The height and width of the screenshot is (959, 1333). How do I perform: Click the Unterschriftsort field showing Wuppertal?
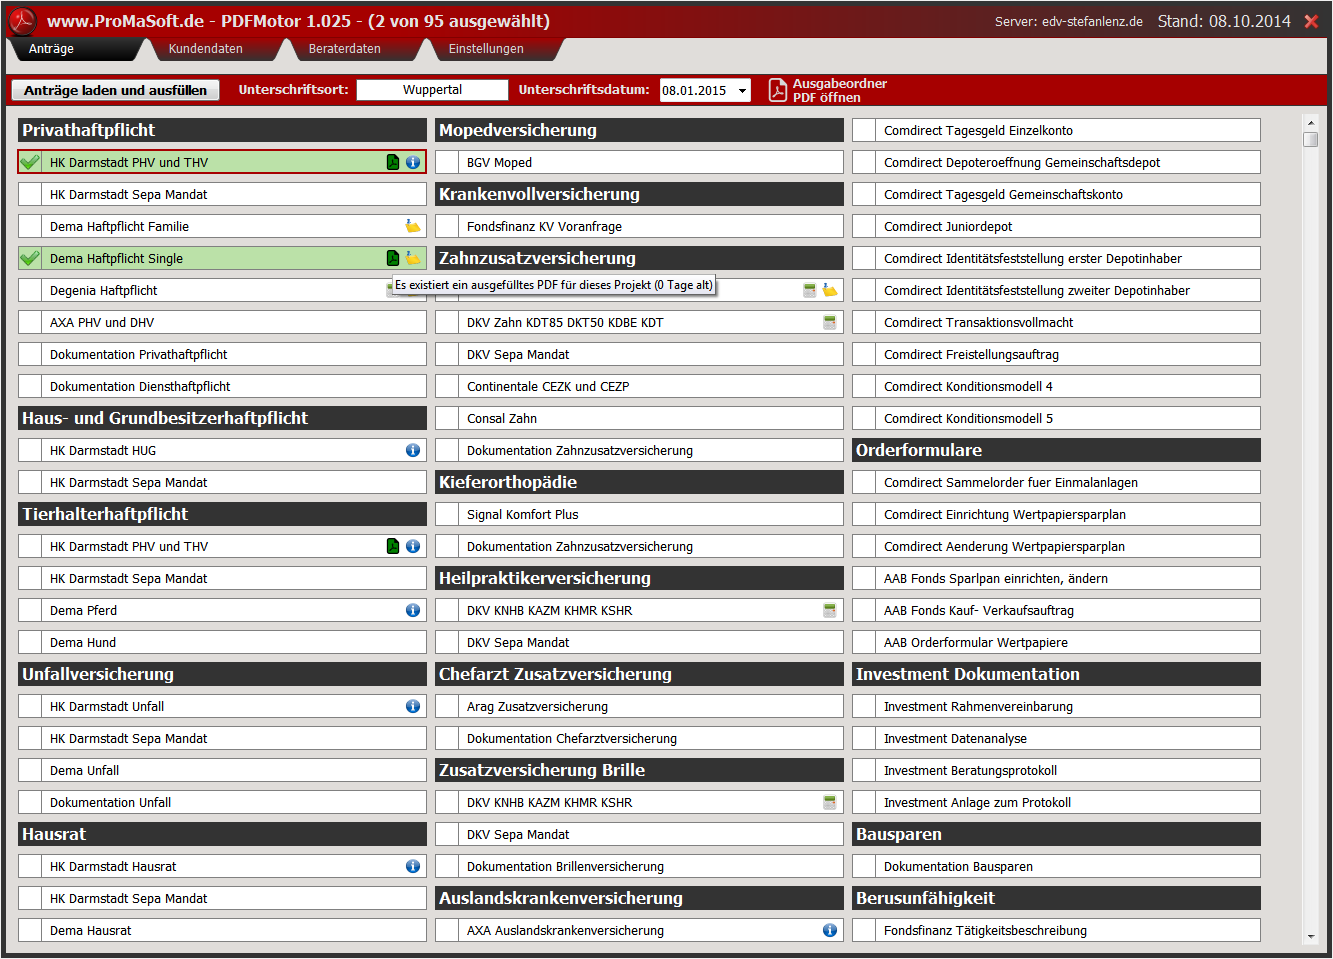pyautogui.click(x=432, y=90)
